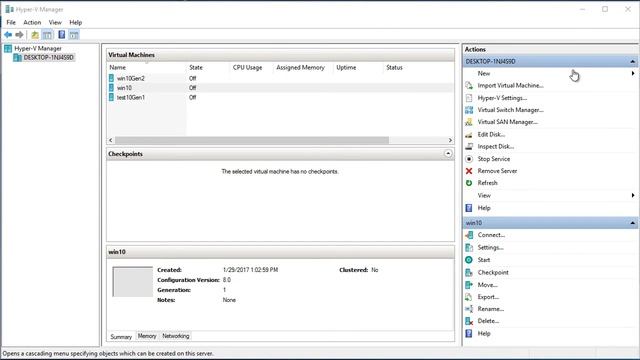
Task: Click the Edit Disk icon
Action: (x=469, y=134)
